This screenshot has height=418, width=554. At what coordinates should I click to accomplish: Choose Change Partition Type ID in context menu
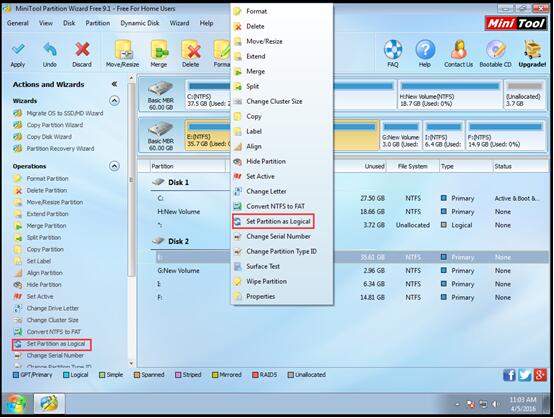click(x=282, y=252)
